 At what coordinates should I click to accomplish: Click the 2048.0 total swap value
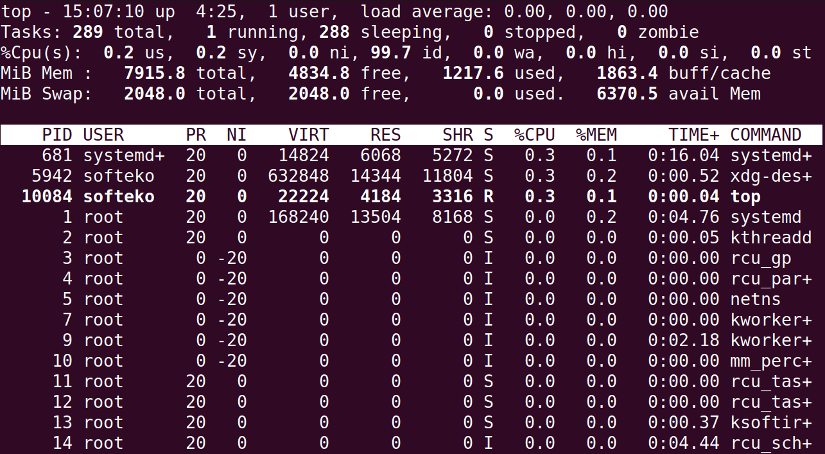[154, 94]
